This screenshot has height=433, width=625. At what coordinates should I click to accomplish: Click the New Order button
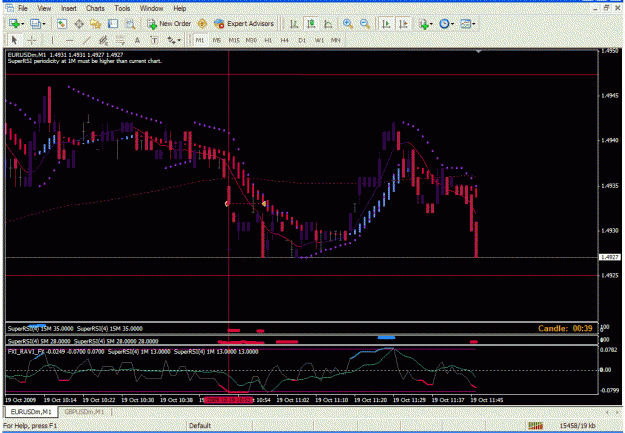pos(169,24)
